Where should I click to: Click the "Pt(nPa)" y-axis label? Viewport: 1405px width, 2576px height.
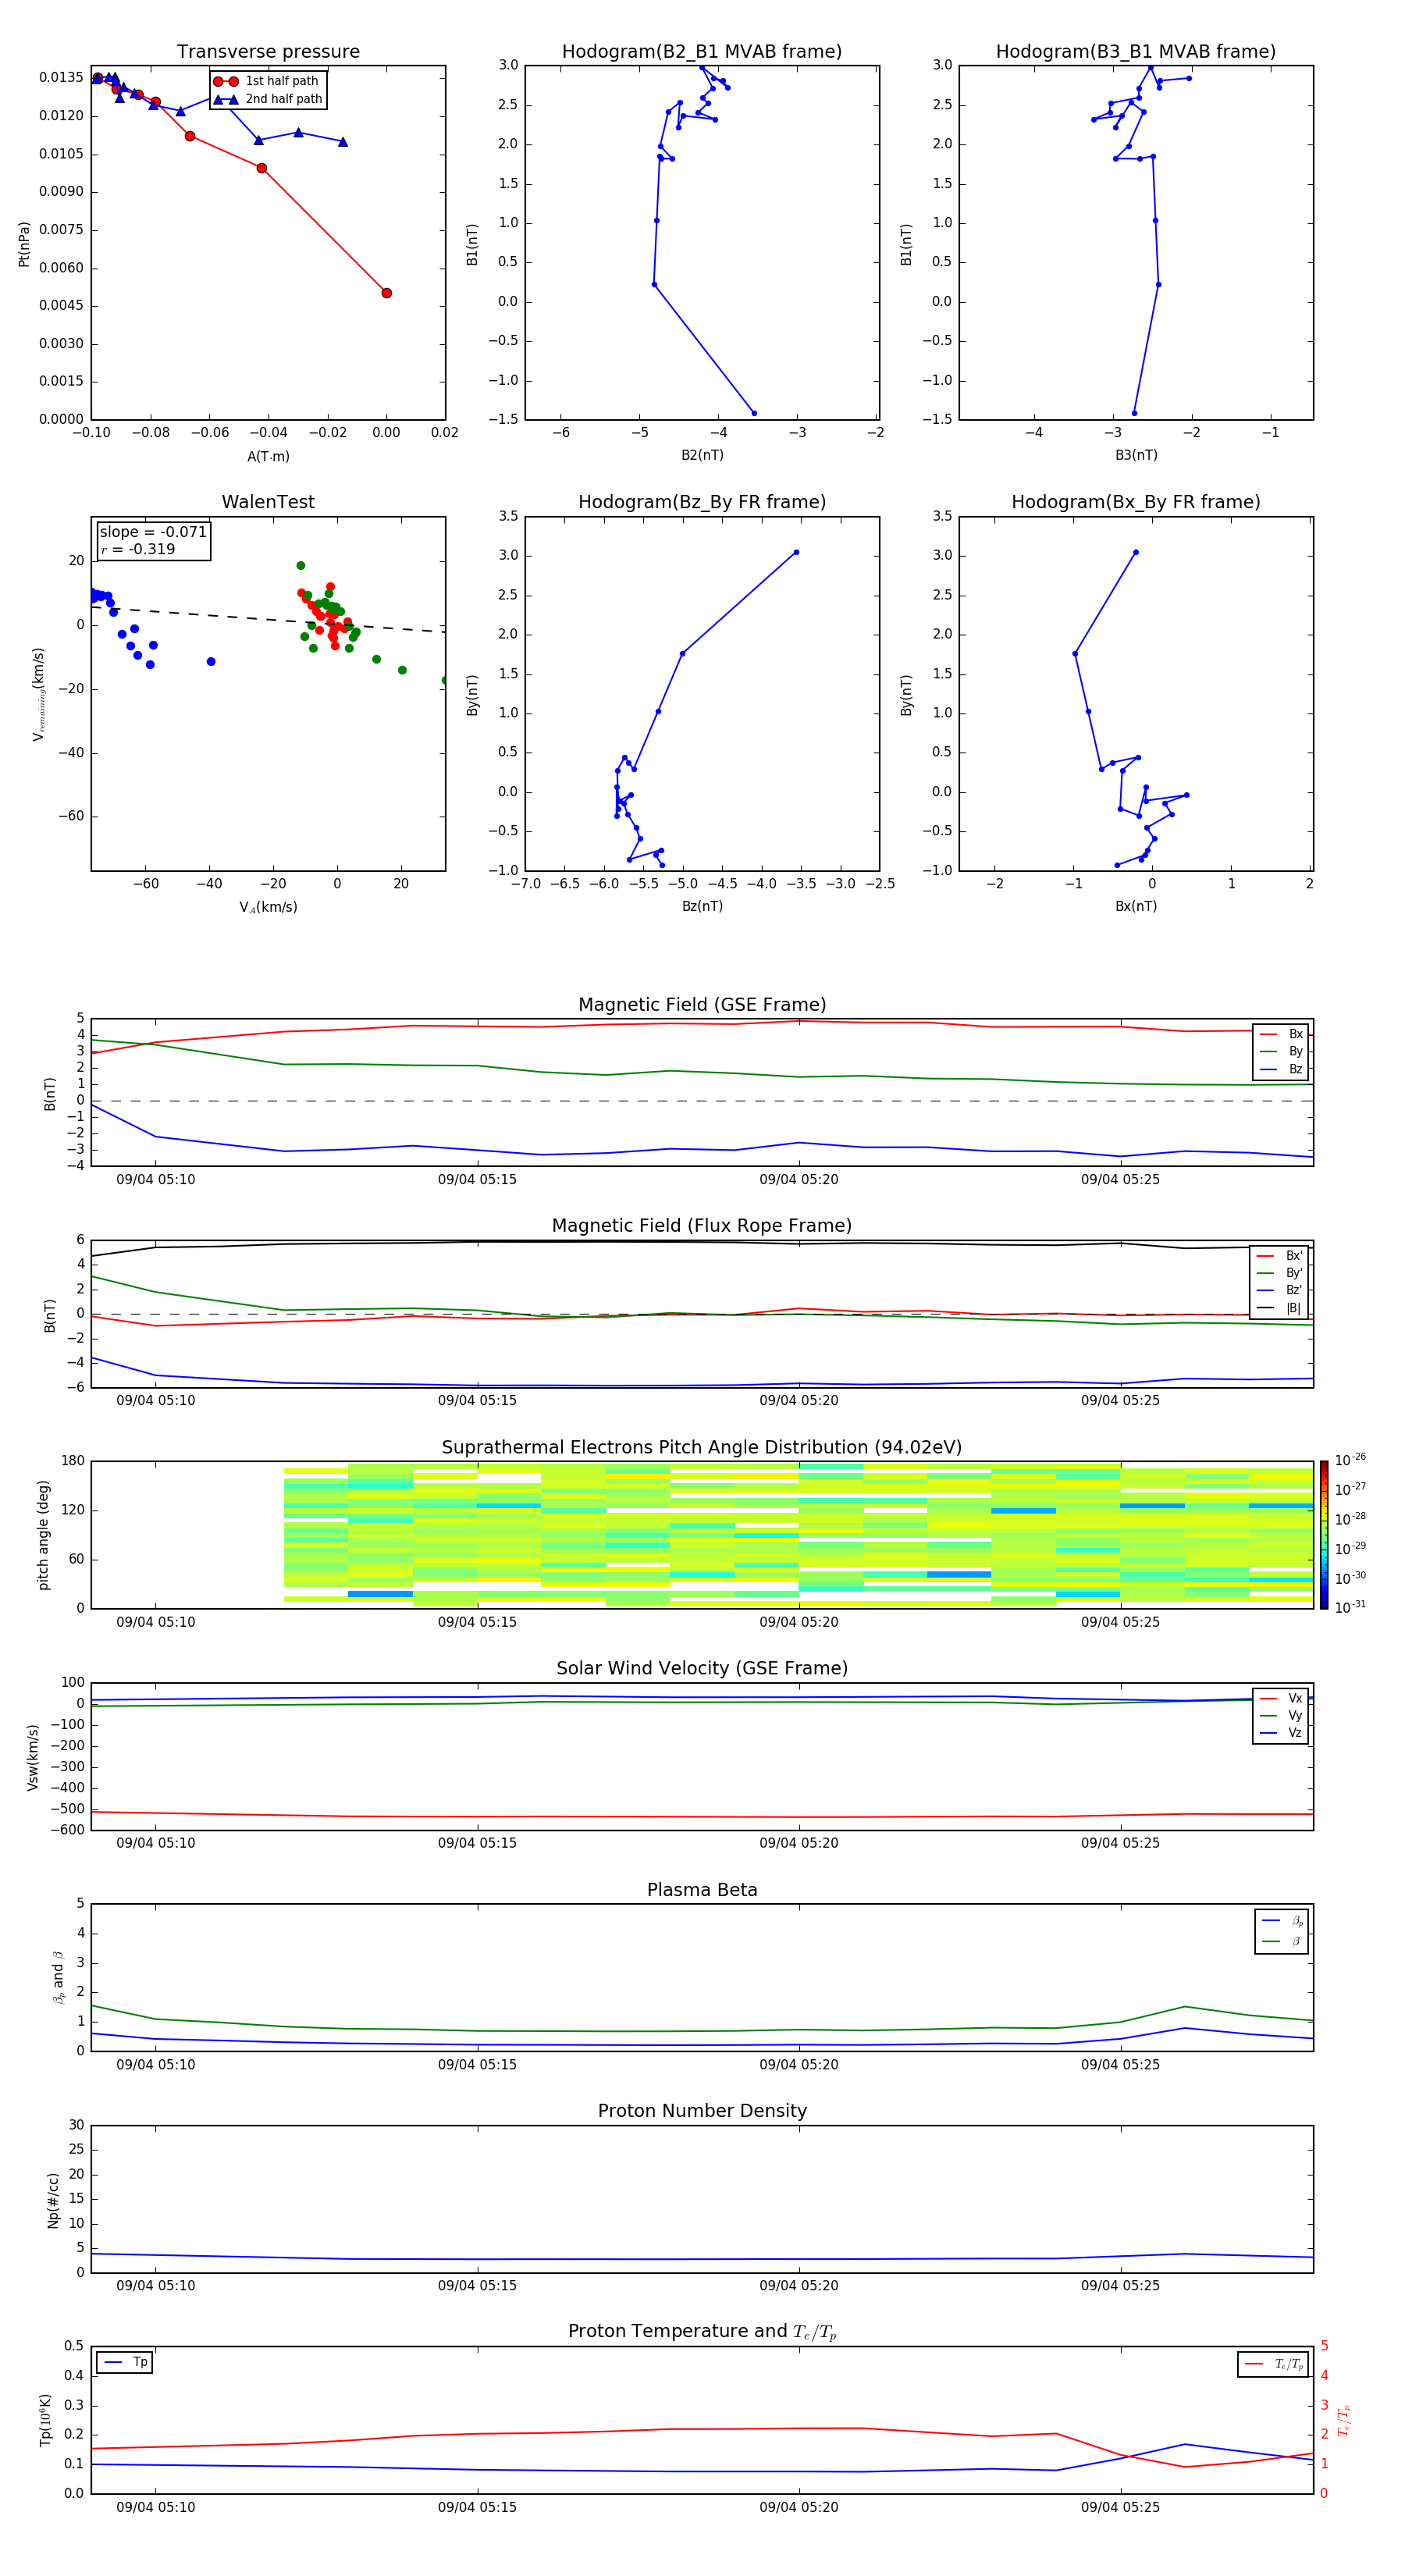[x=24, y=244]
